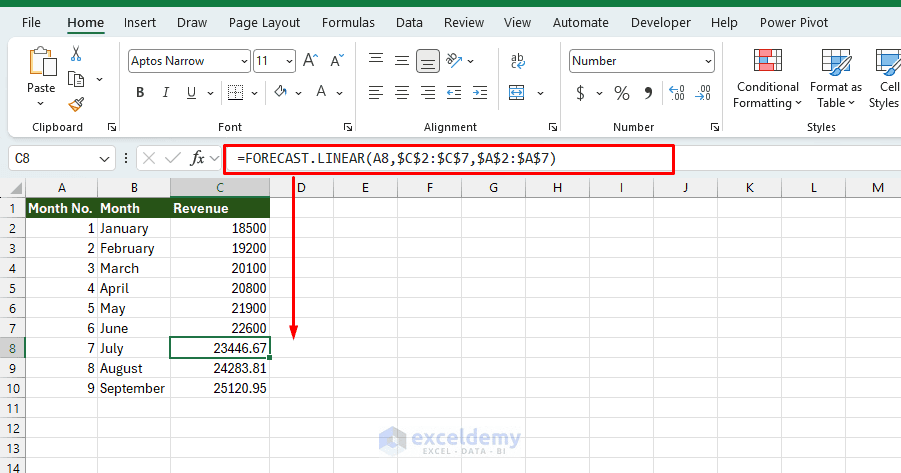Align text right
Image resolution: width=901 pixels, height=473 pixels.
point(428,93)
